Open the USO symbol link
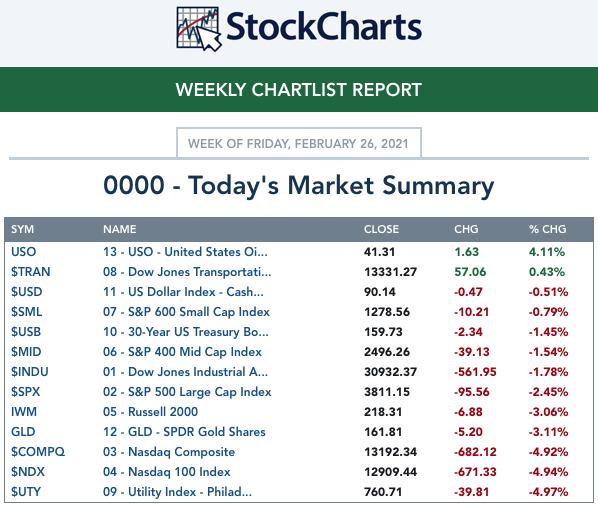Viewport: 598px width, 507px height. [24, 252]
